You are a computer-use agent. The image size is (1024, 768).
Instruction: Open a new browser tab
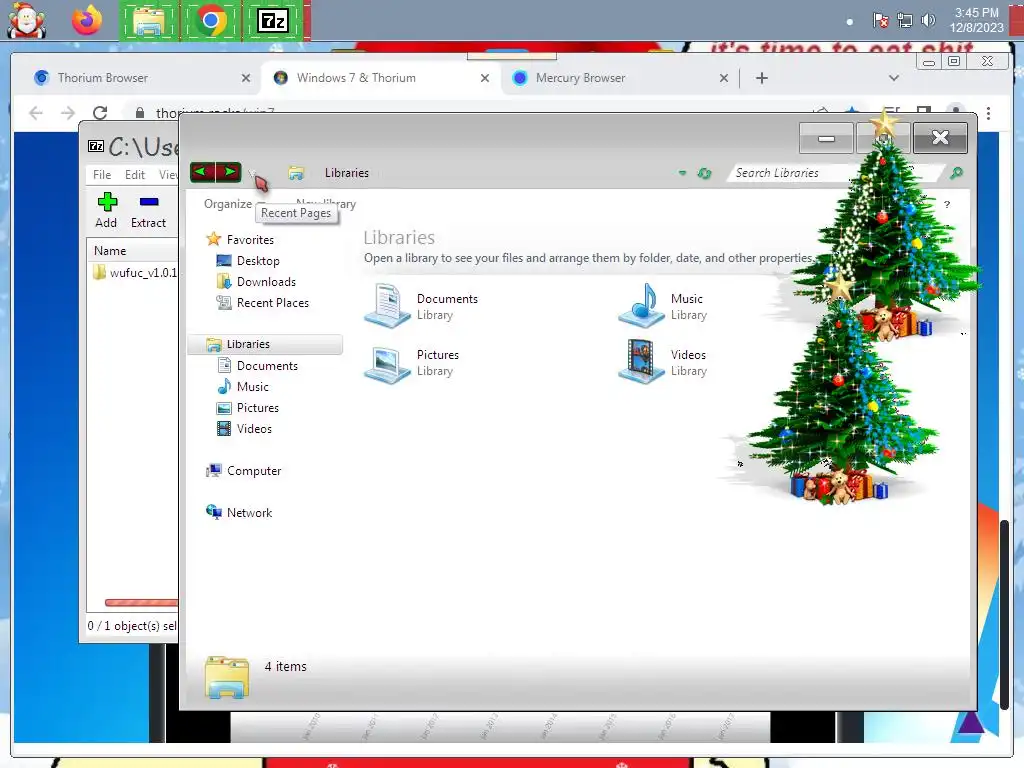click(761, 78)
